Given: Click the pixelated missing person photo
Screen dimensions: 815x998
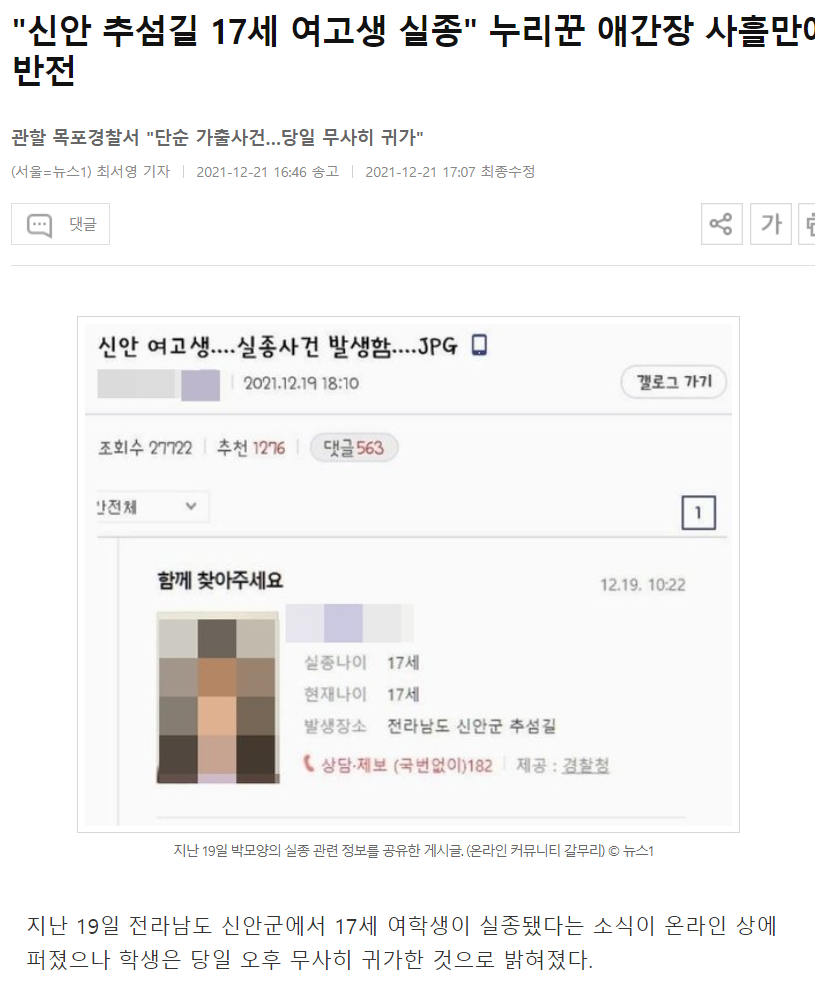Looking at the screenshot, I should 218,698.
